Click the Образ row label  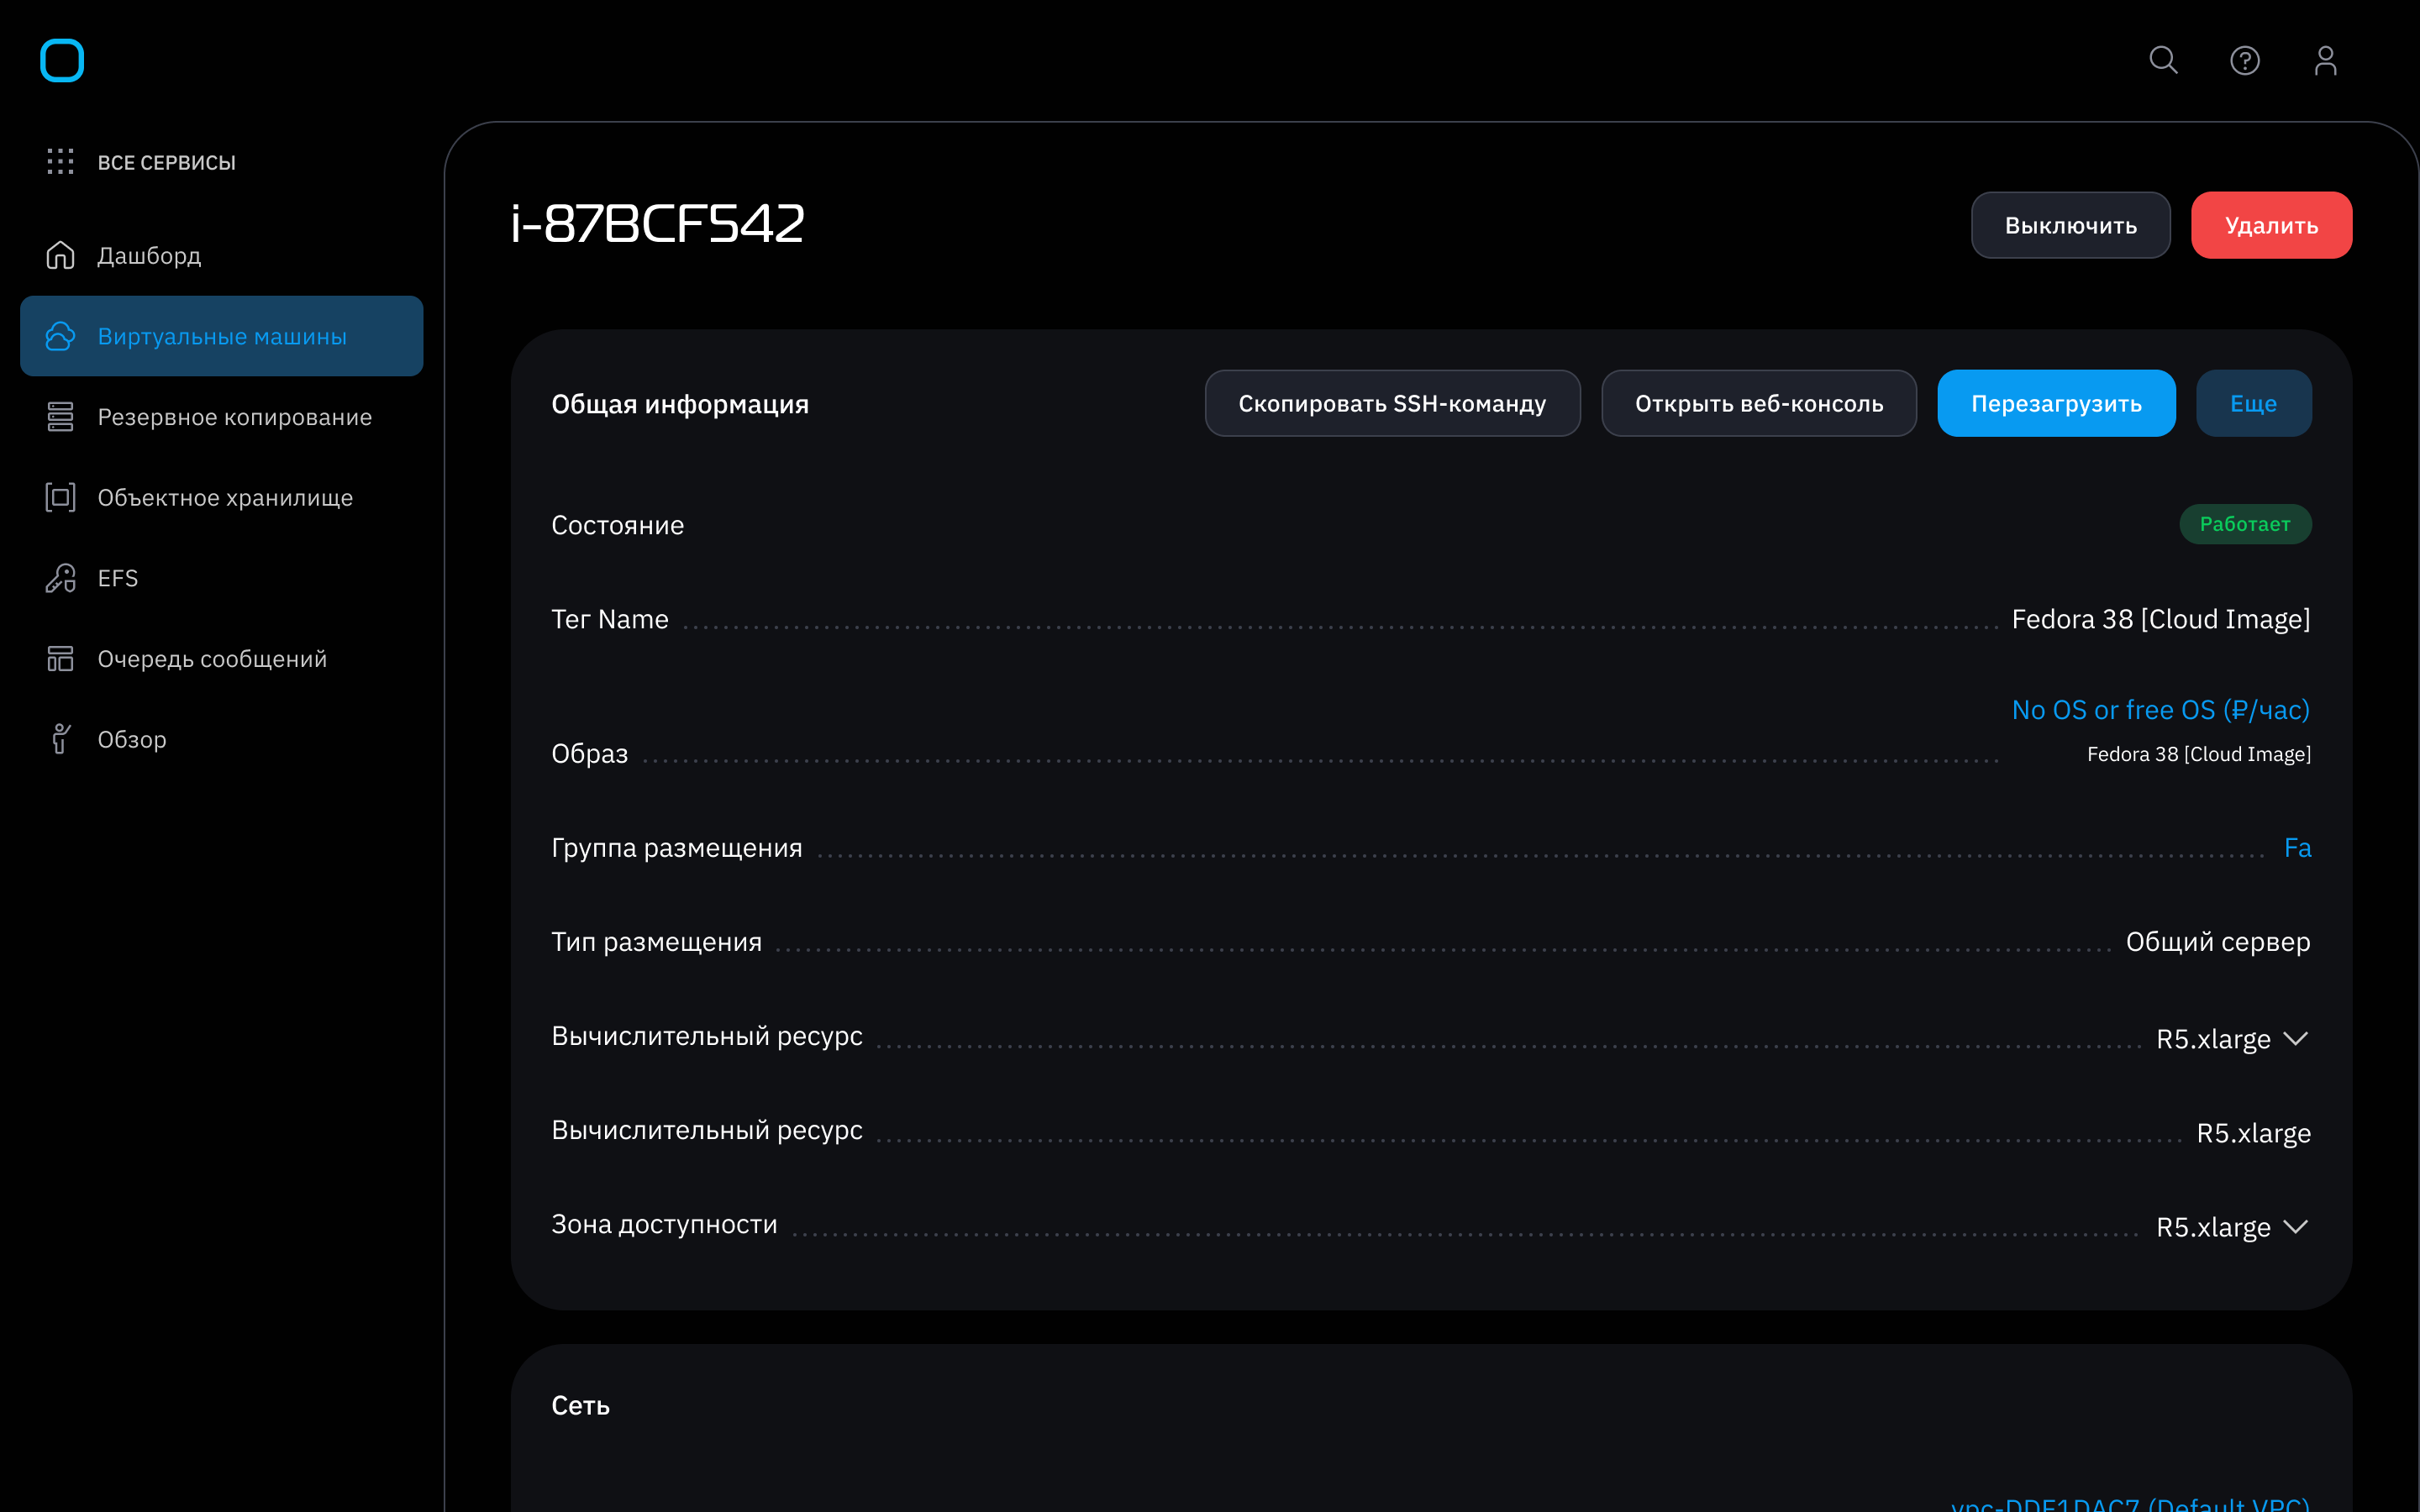pyautogui.click(x=589, y=754)
